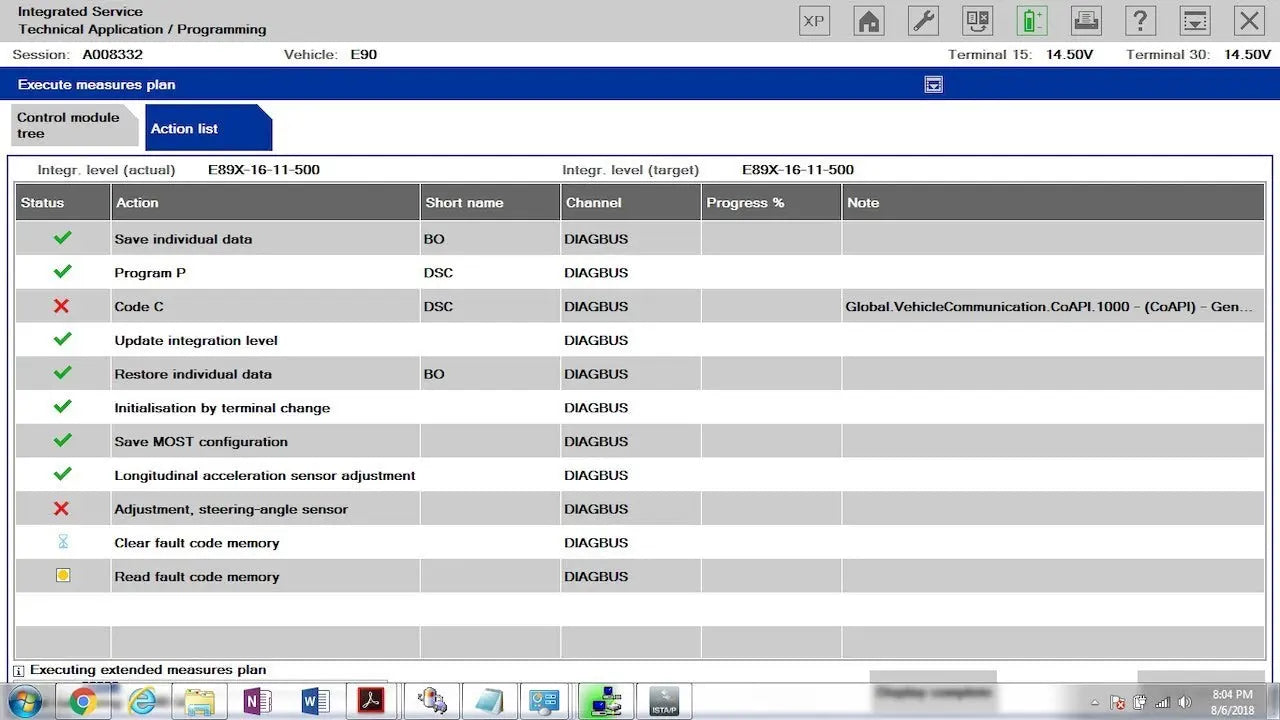Open the printer icon in toolbar
Viewport: 1280px width, 720px height.
pos(1086,21)
